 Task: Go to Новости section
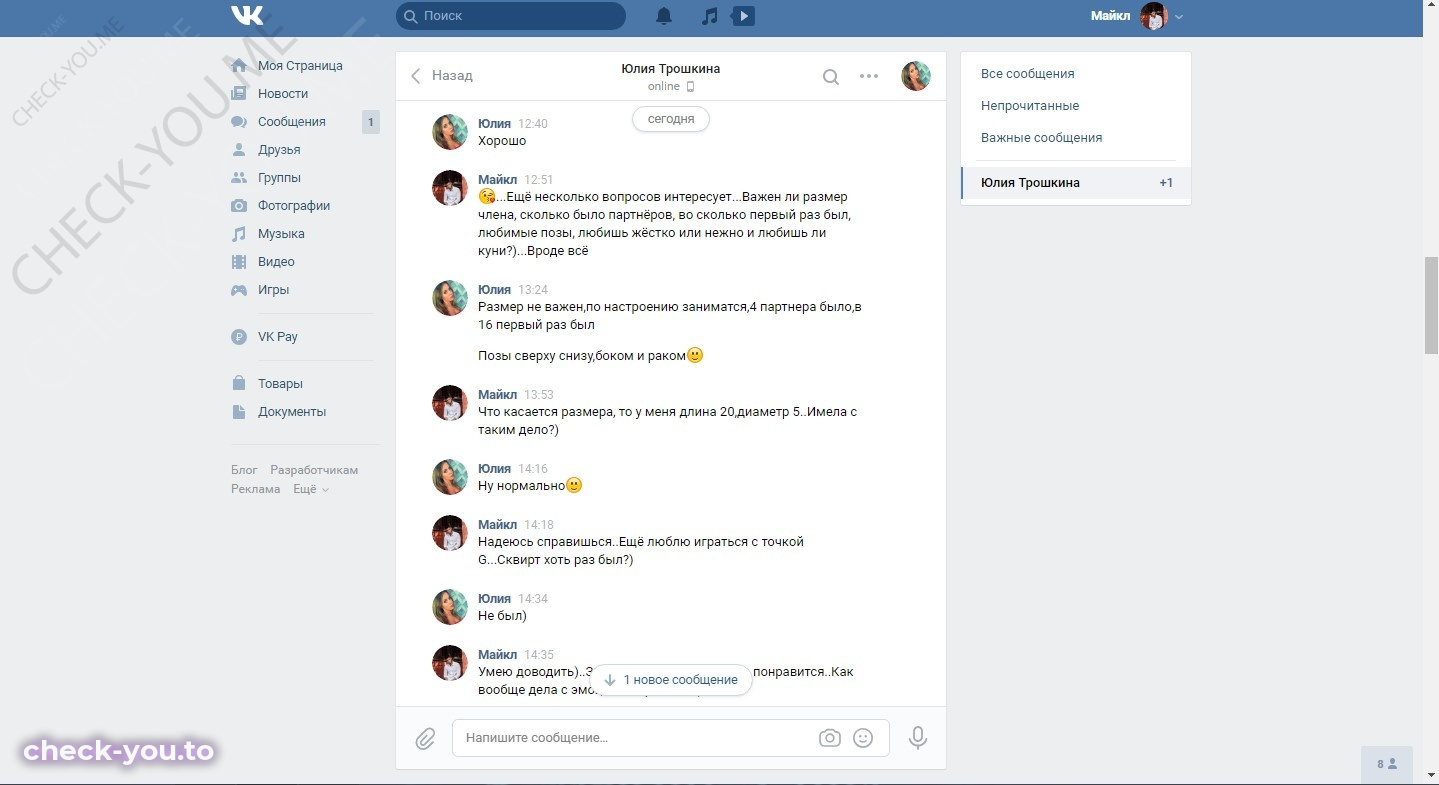(283, 94)
